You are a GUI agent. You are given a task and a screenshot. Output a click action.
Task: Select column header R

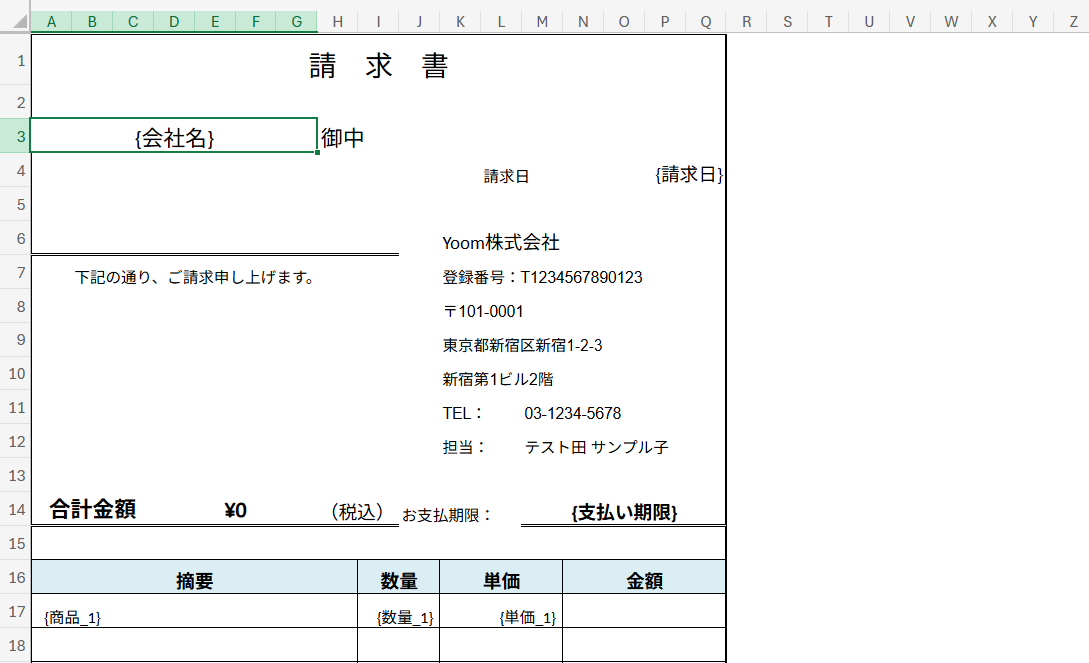coord(746,22)
